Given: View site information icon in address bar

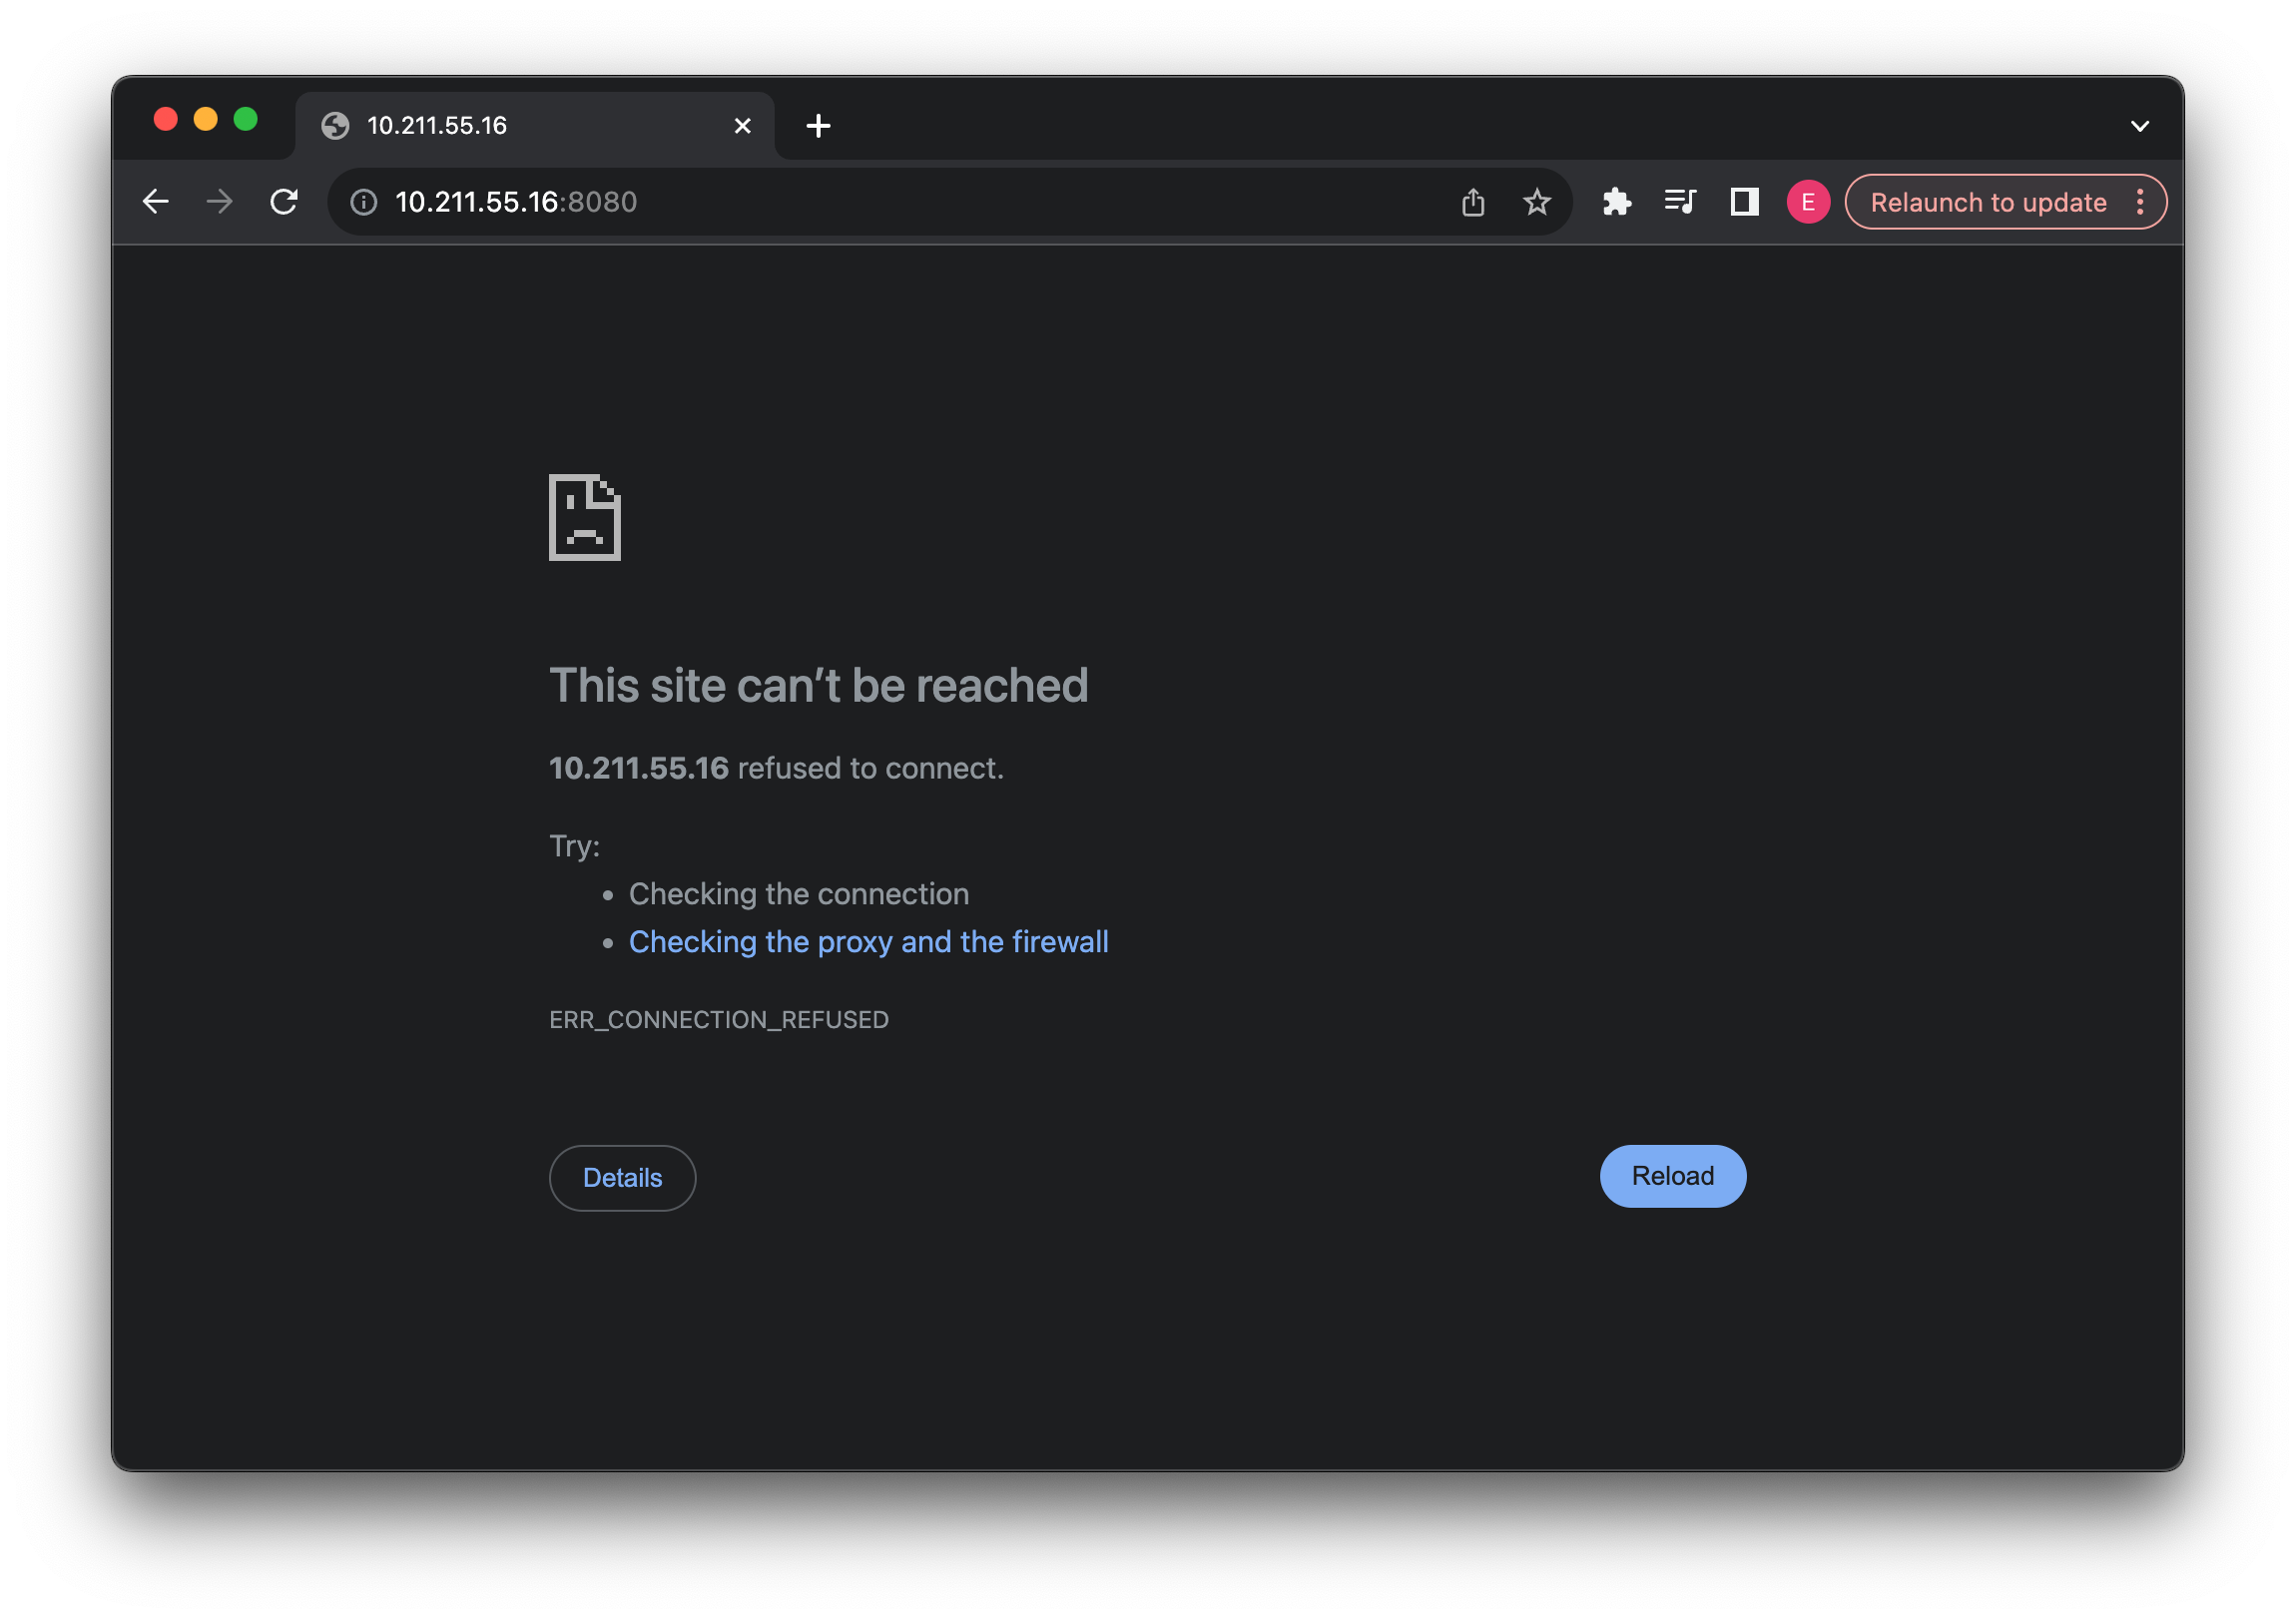Looking at the screenshot, I should point(364,202).
